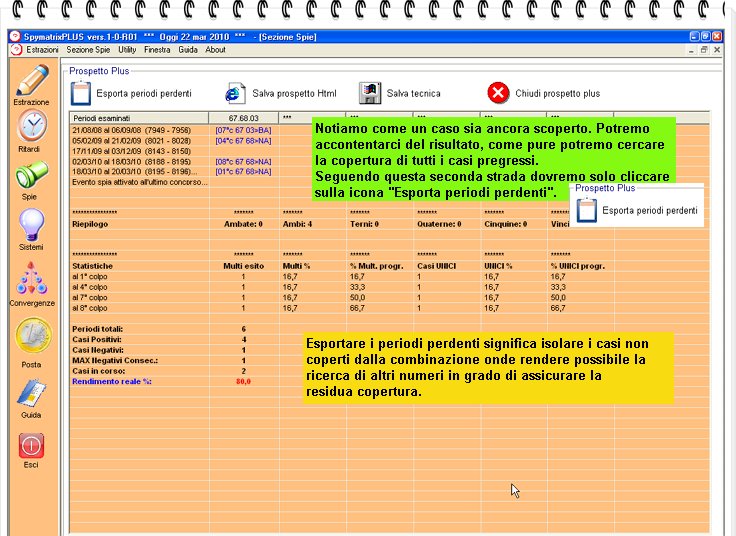Click the Rendimento reale % label
The width and height of the screenshot is (736, 536).
pyautogui.click(x=112, y=382)
